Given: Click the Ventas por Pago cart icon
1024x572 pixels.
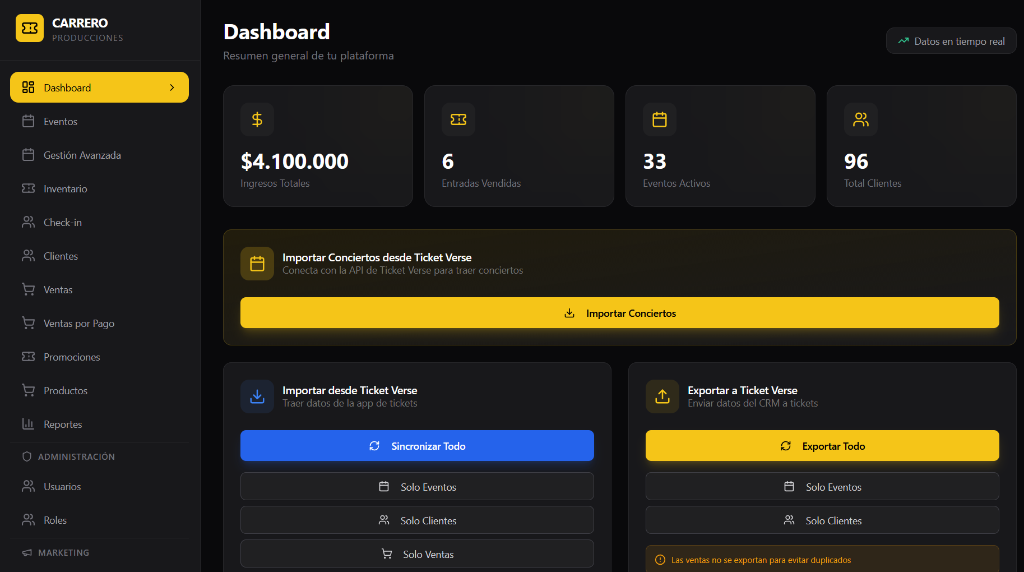Looking at the screenshot, I should pyautogui.click(x=28, y=323).
